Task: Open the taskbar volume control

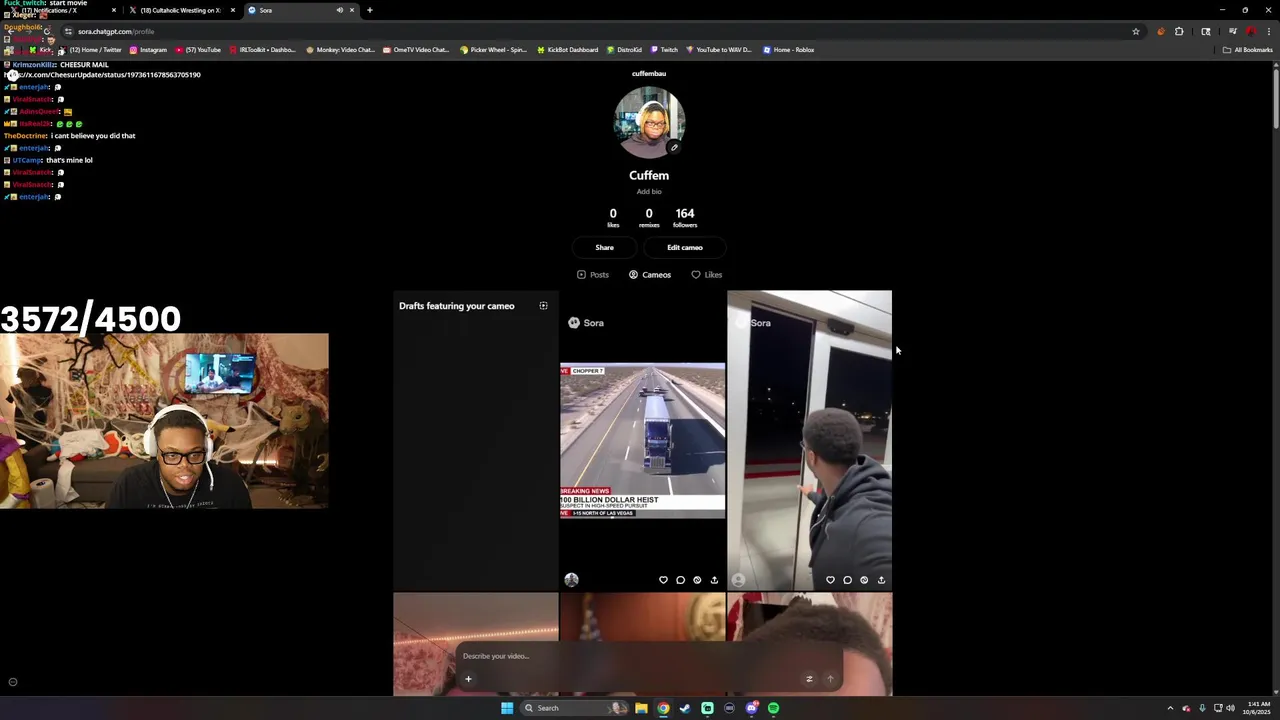Action: point(1230,708)
